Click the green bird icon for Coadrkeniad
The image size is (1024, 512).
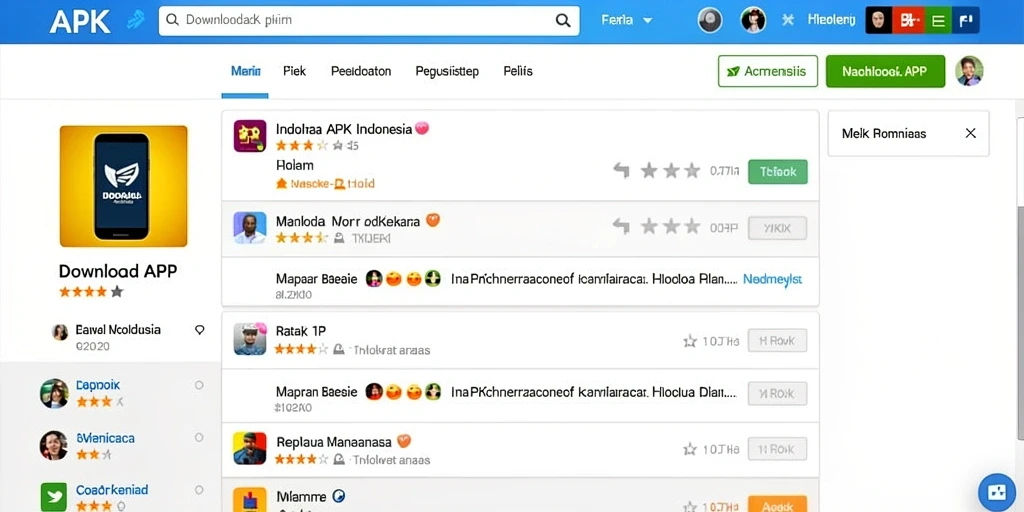pos(54,497)
